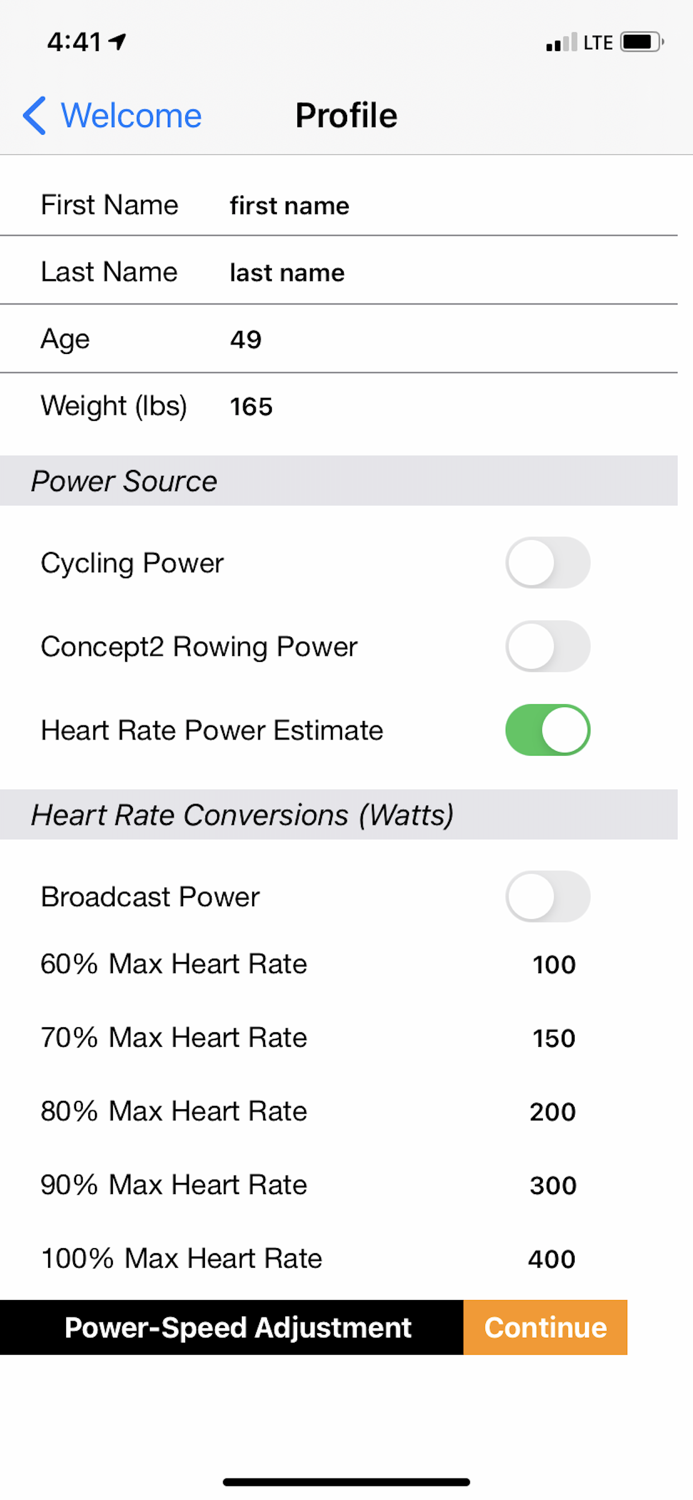Screen dimensions: 693x1500
Task: Edit the First Name field
Action: pos(290,206)
